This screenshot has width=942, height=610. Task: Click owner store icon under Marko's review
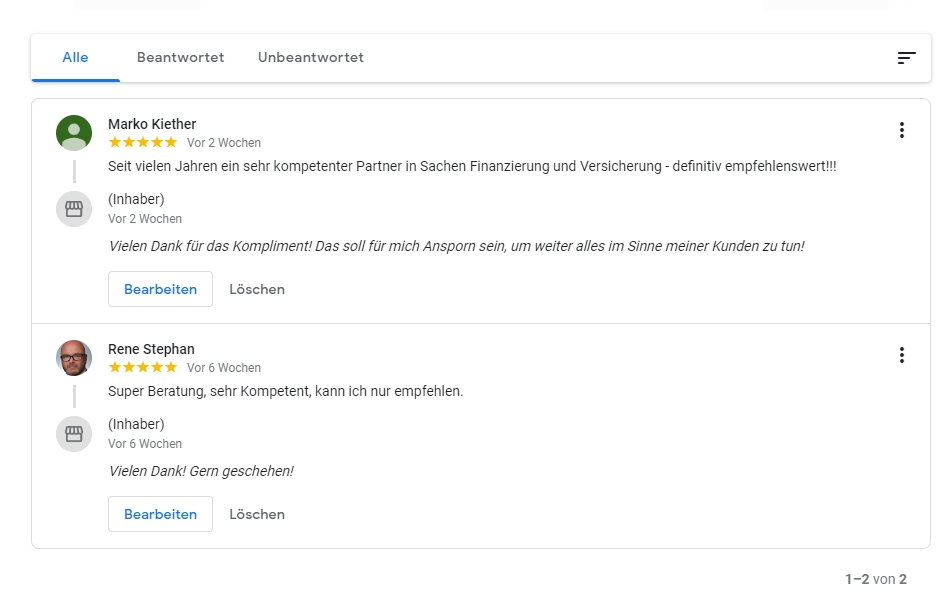[74, 209]
